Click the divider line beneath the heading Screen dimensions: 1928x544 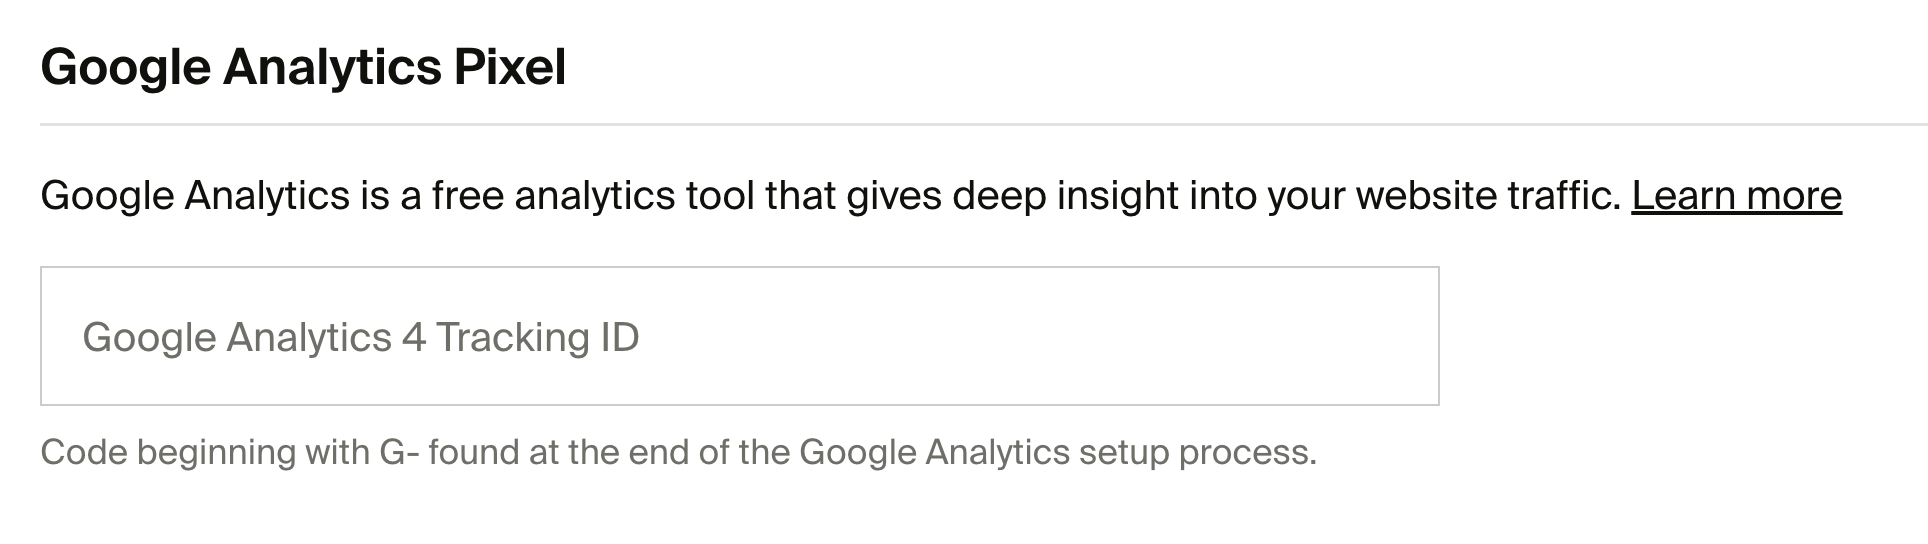[984, 125]
